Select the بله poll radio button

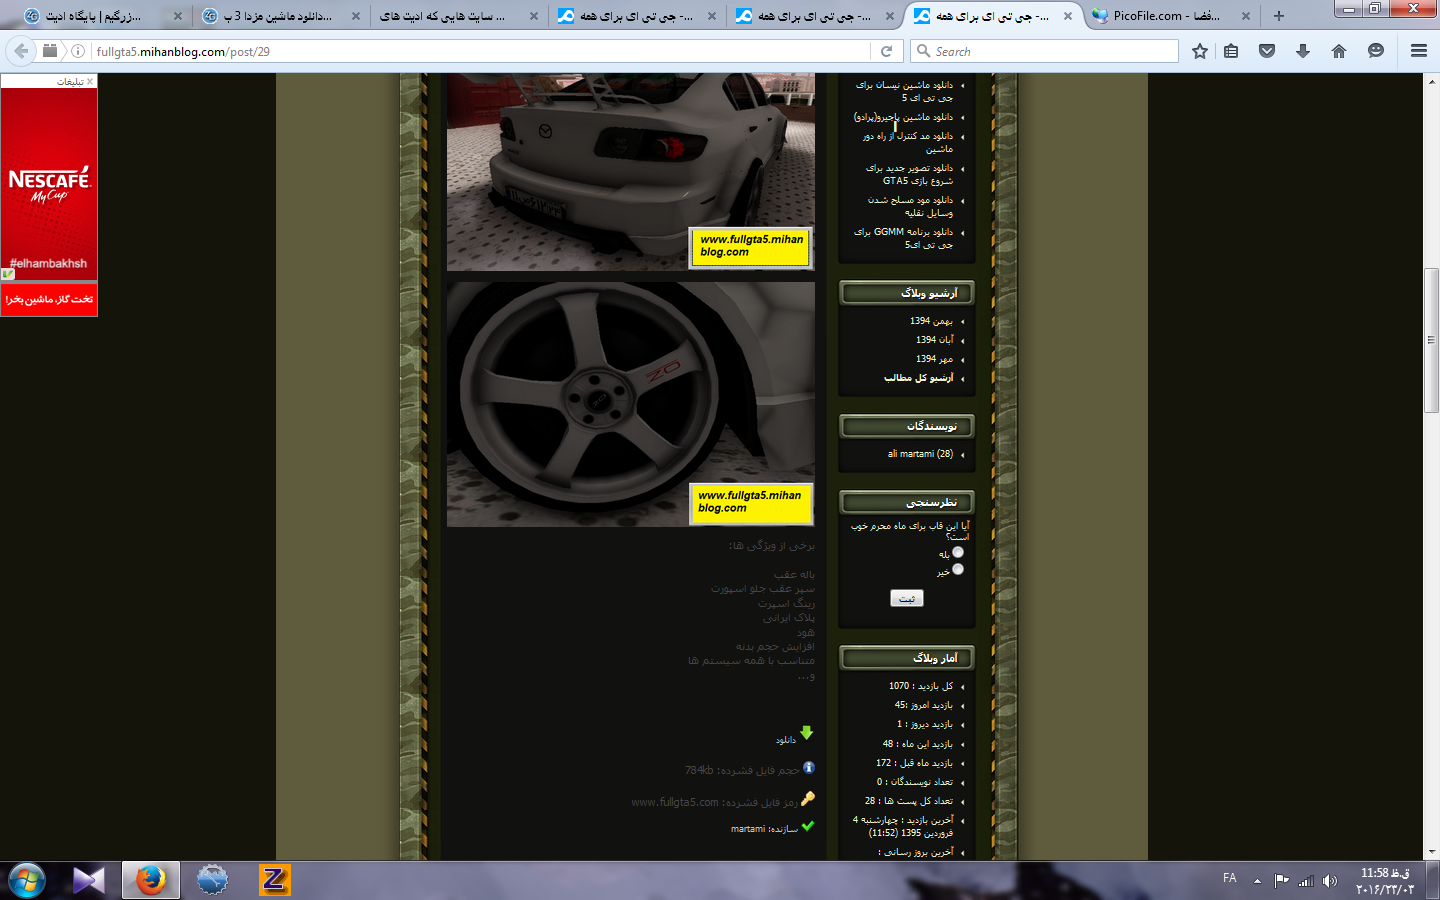coord(958,552)
